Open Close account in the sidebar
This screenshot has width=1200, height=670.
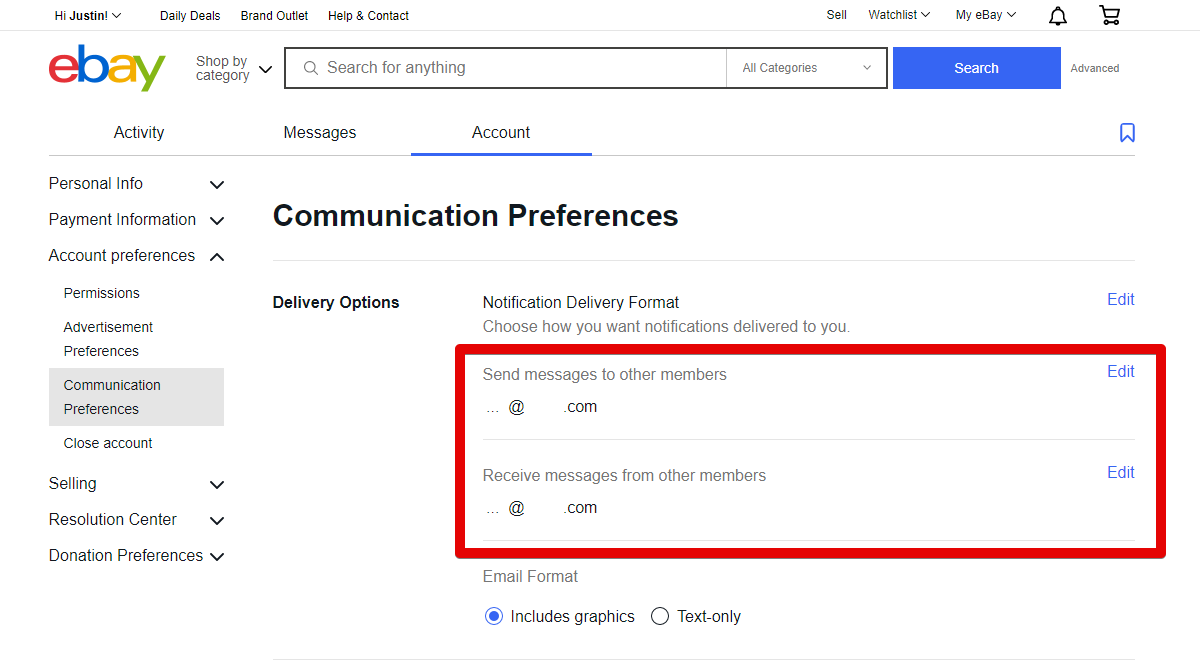click(x=108, y=443)
